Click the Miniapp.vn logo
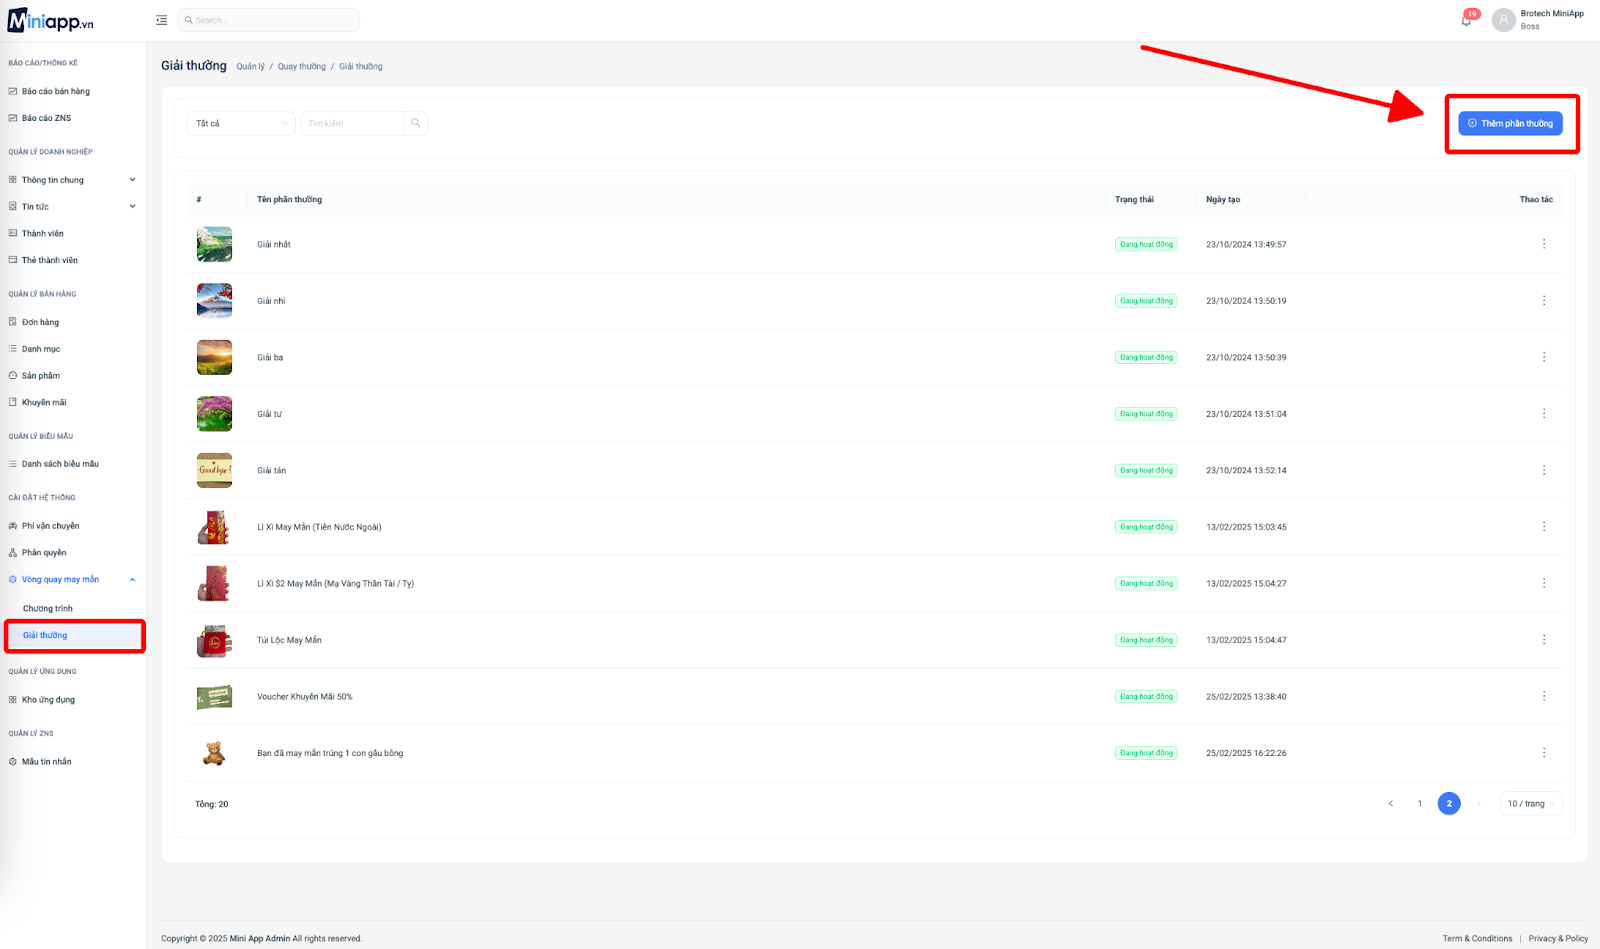Viewport: 1600px width, 949px height. (51, 21)
